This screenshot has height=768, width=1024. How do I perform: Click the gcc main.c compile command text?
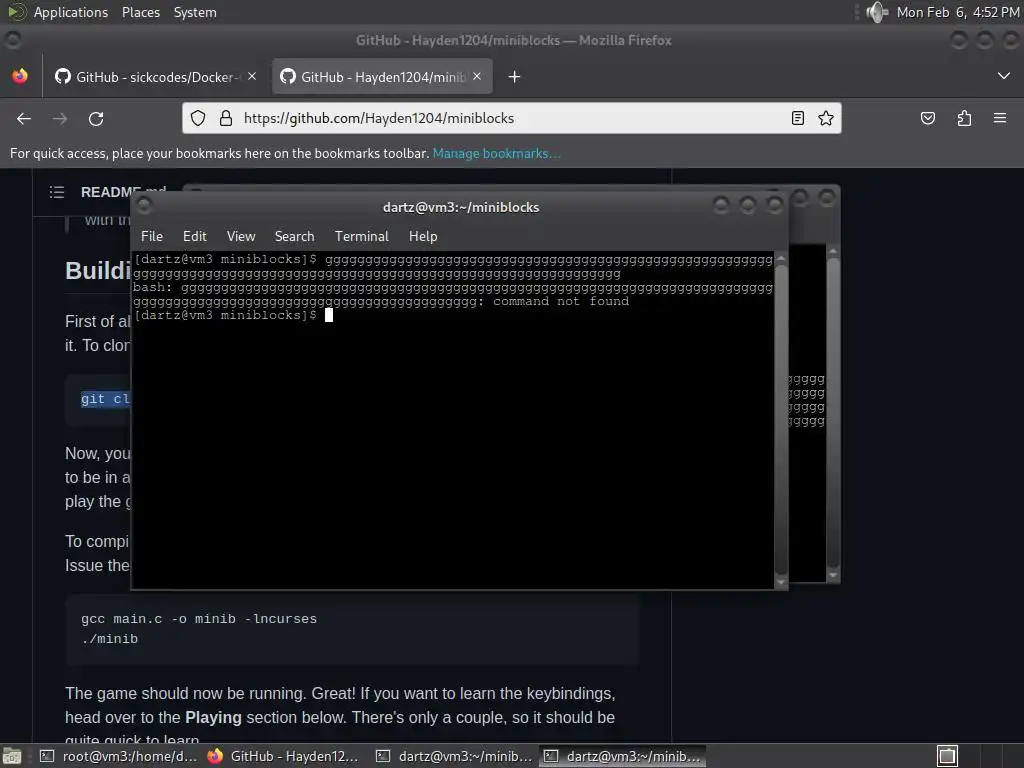click(199, 618)
